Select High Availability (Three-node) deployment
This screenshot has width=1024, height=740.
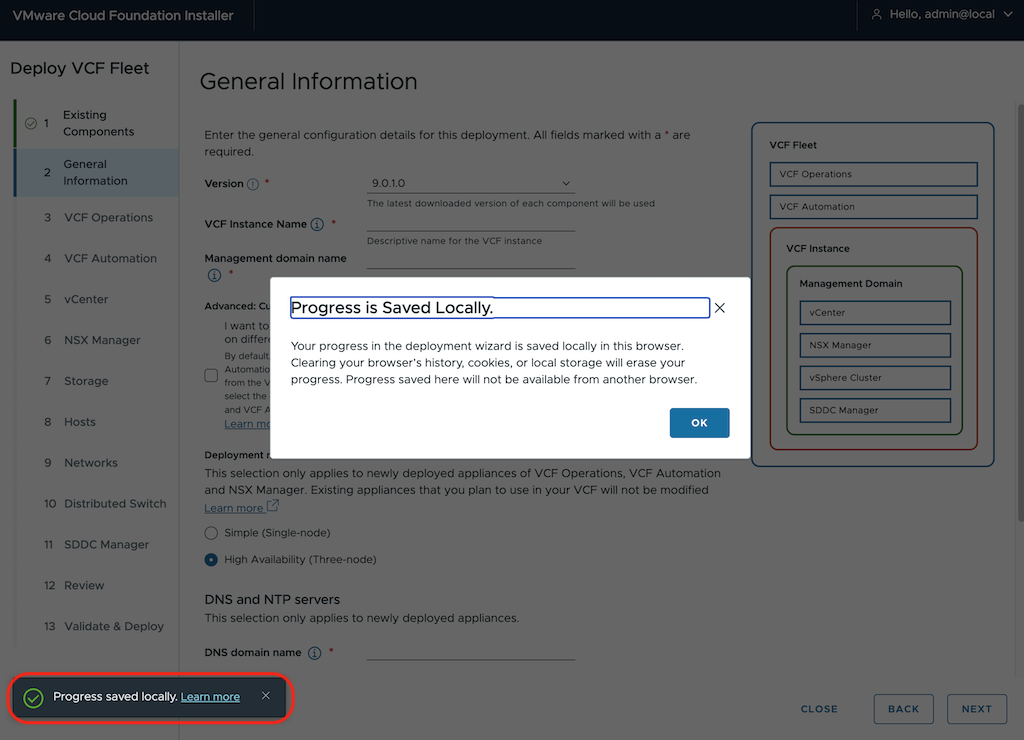tap(211, 560)
